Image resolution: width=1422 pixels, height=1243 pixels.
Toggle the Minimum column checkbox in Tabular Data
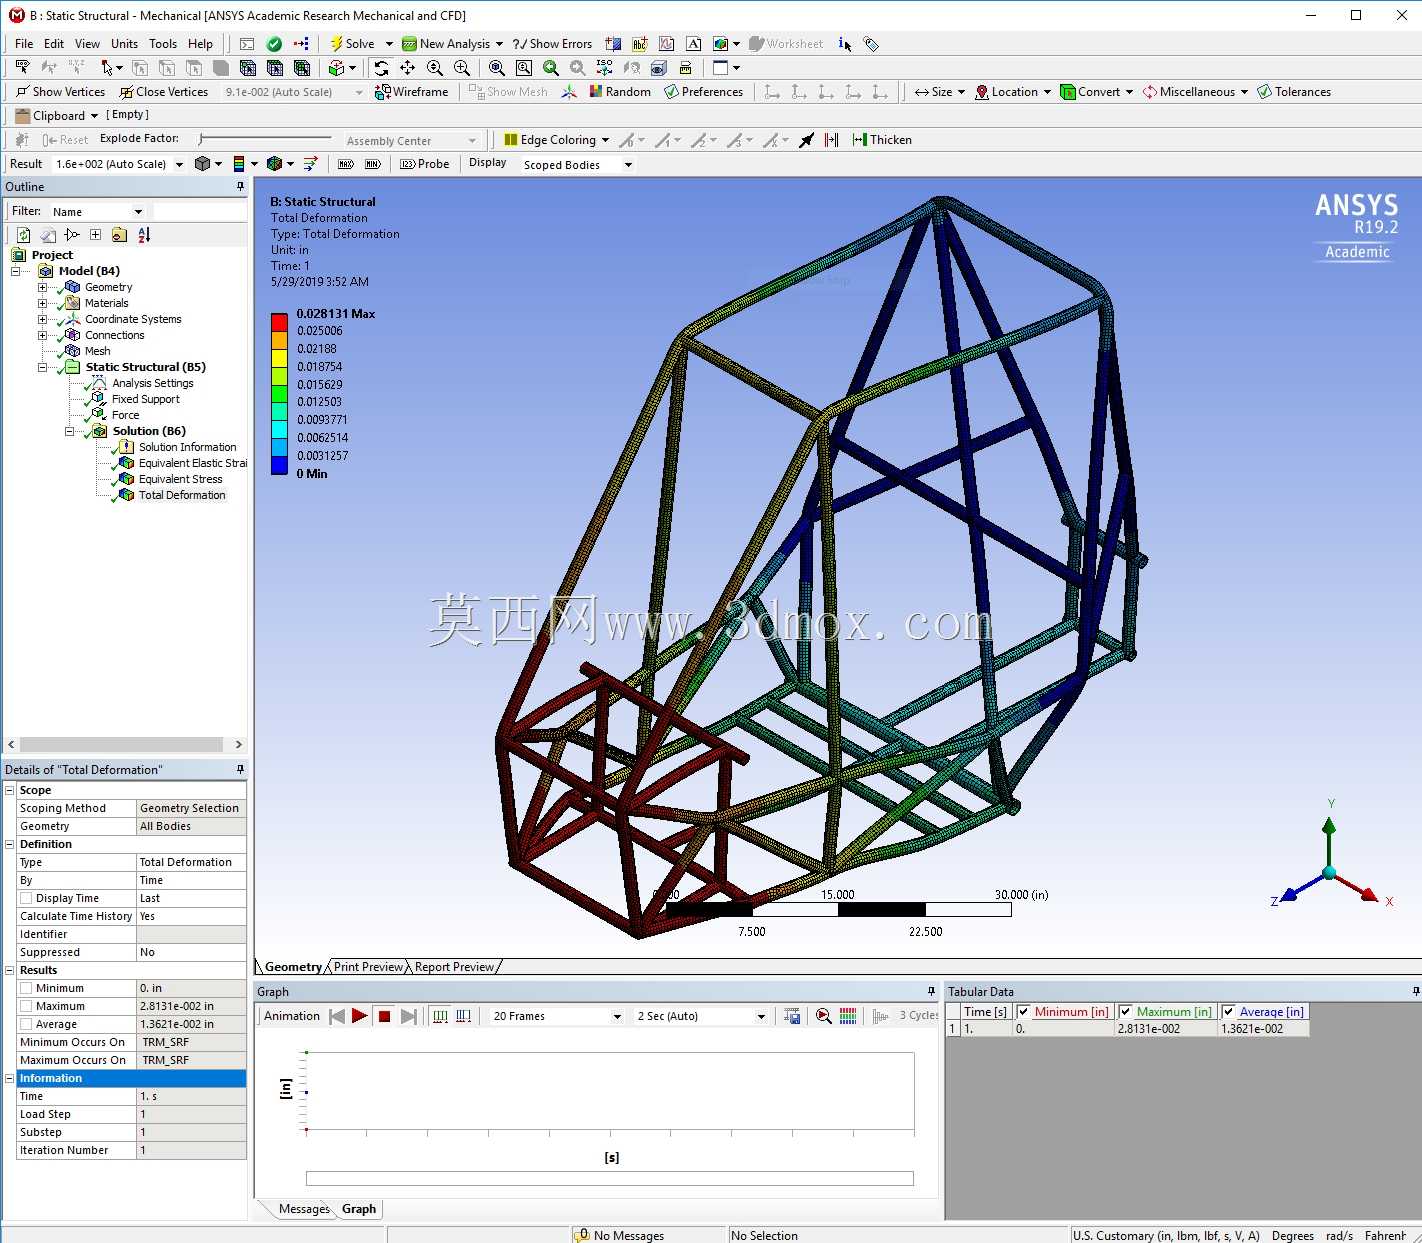[x=1023, y=1012]
